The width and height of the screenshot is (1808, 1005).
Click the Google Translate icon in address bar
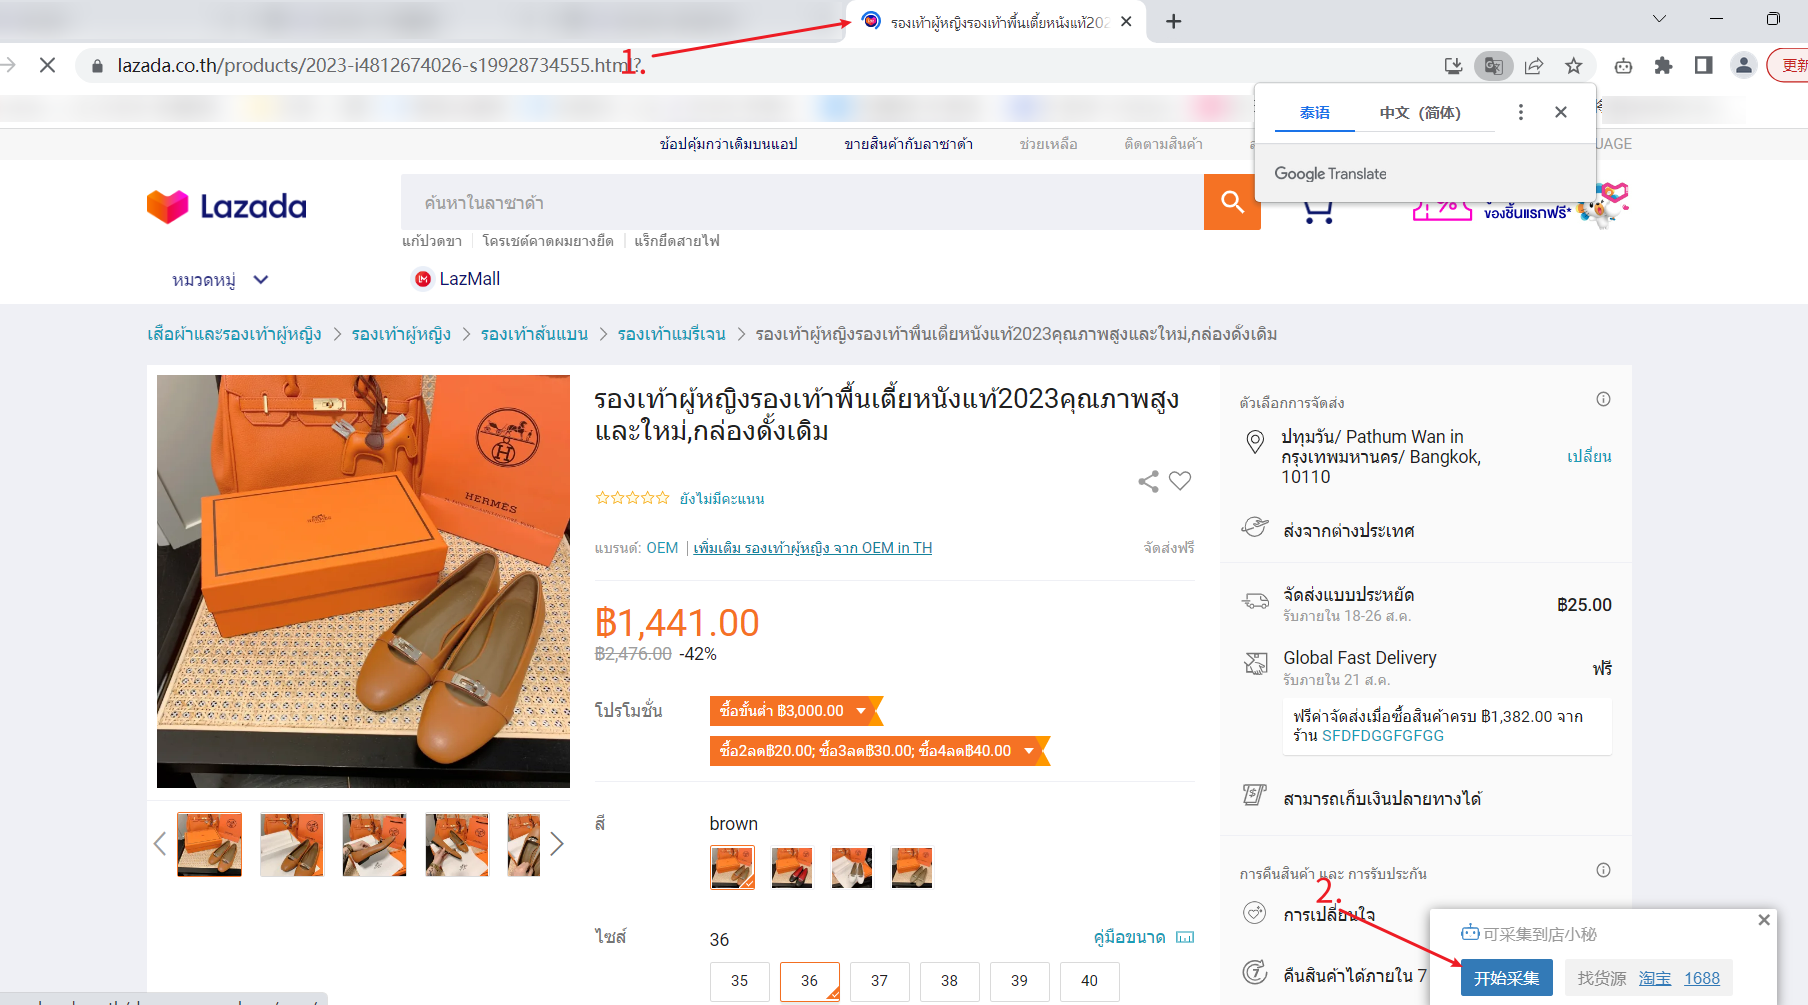(1493, 66)
